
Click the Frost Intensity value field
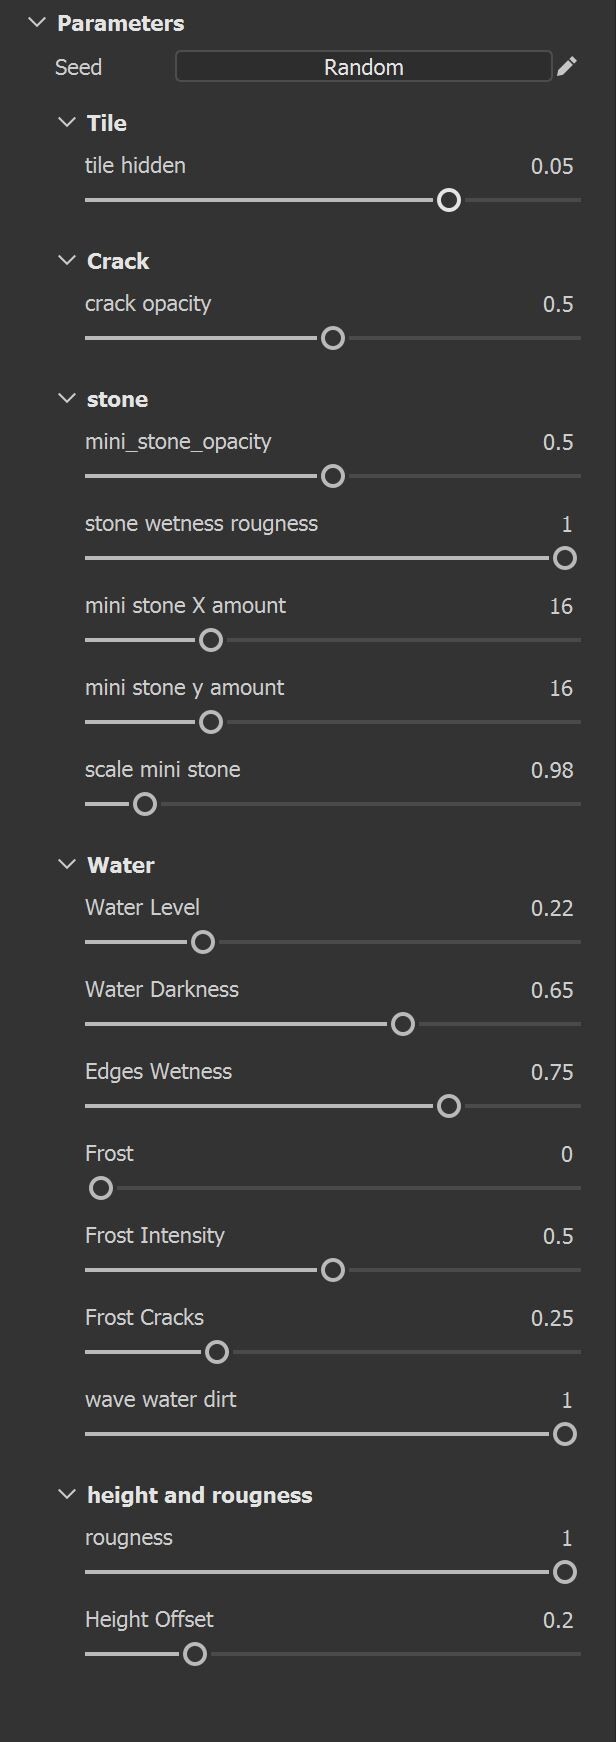tap(558, 1236)
